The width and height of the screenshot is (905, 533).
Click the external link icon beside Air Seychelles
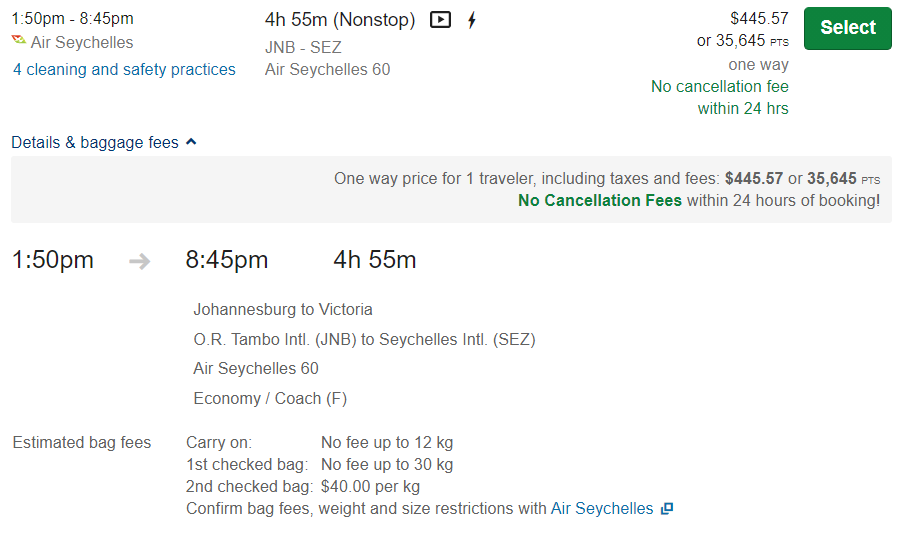pos(667,509)
